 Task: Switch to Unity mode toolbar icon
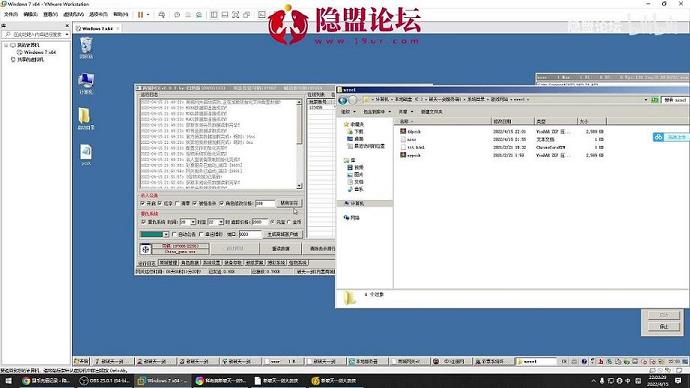[x=246, y=15]
